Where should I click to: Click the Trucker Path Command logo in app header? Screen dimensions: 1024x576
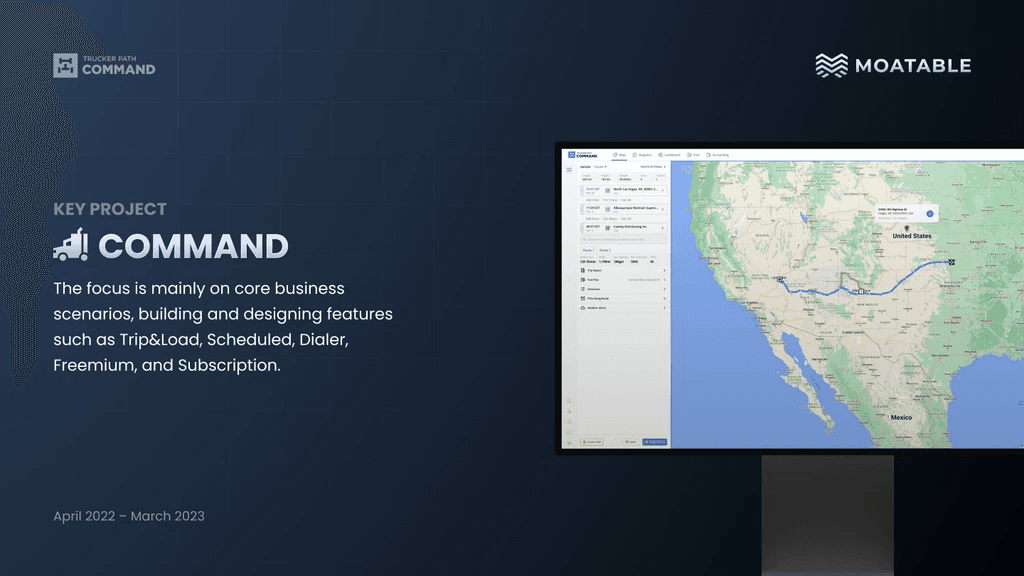pyautogui.click(x=583, y=155)
